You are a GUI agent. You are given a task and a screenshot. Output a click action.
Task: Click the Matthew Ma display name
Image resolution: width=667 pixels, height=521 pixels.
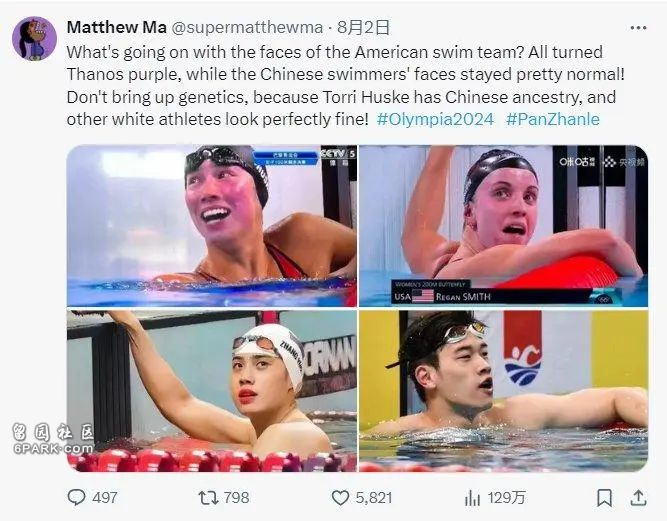pos(117,27)
